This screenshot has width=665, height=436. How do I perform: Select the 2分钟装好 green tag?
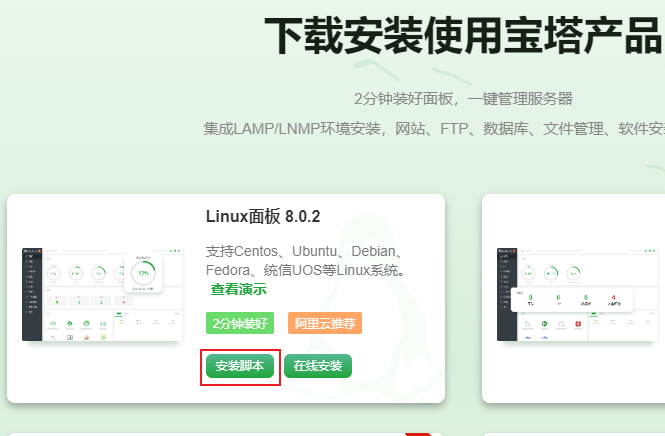240,324
